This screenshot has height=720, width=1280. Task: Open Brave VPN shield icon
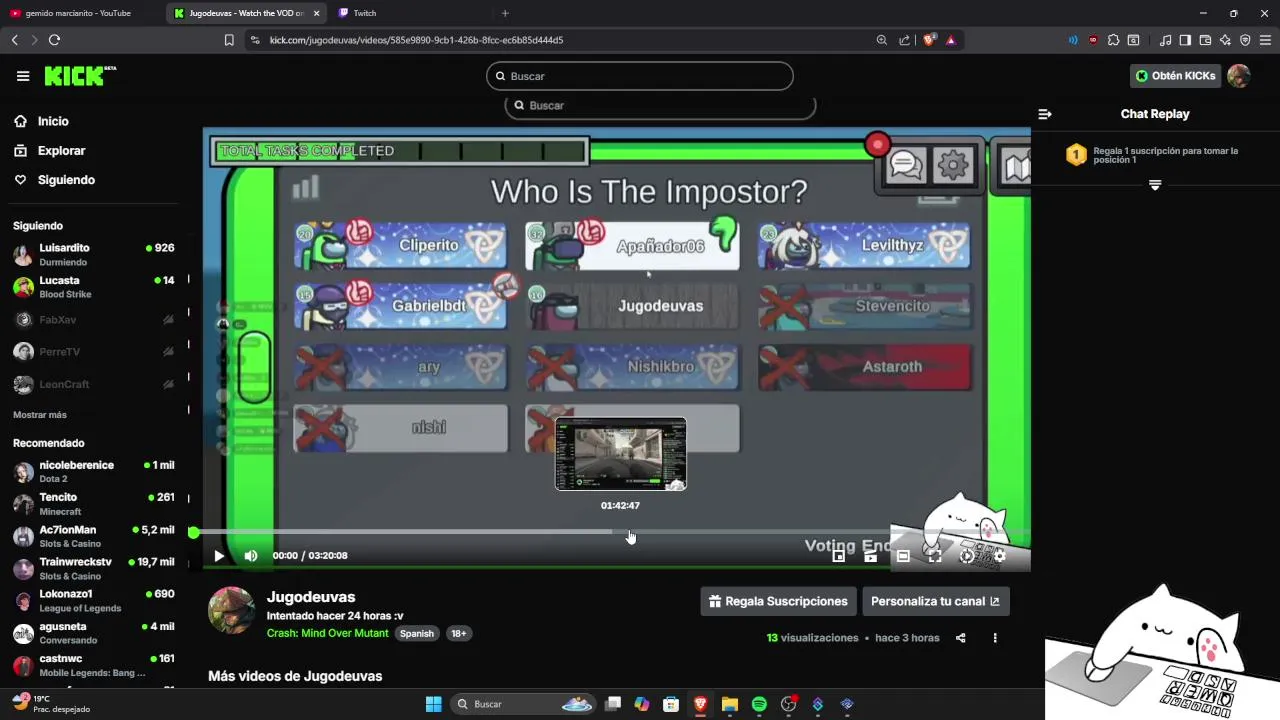1245,40
